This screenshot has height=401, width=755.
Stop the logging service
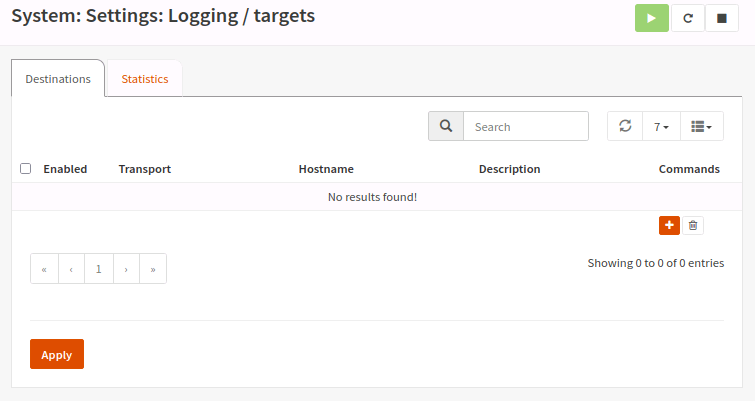click(x=721, y=18)
